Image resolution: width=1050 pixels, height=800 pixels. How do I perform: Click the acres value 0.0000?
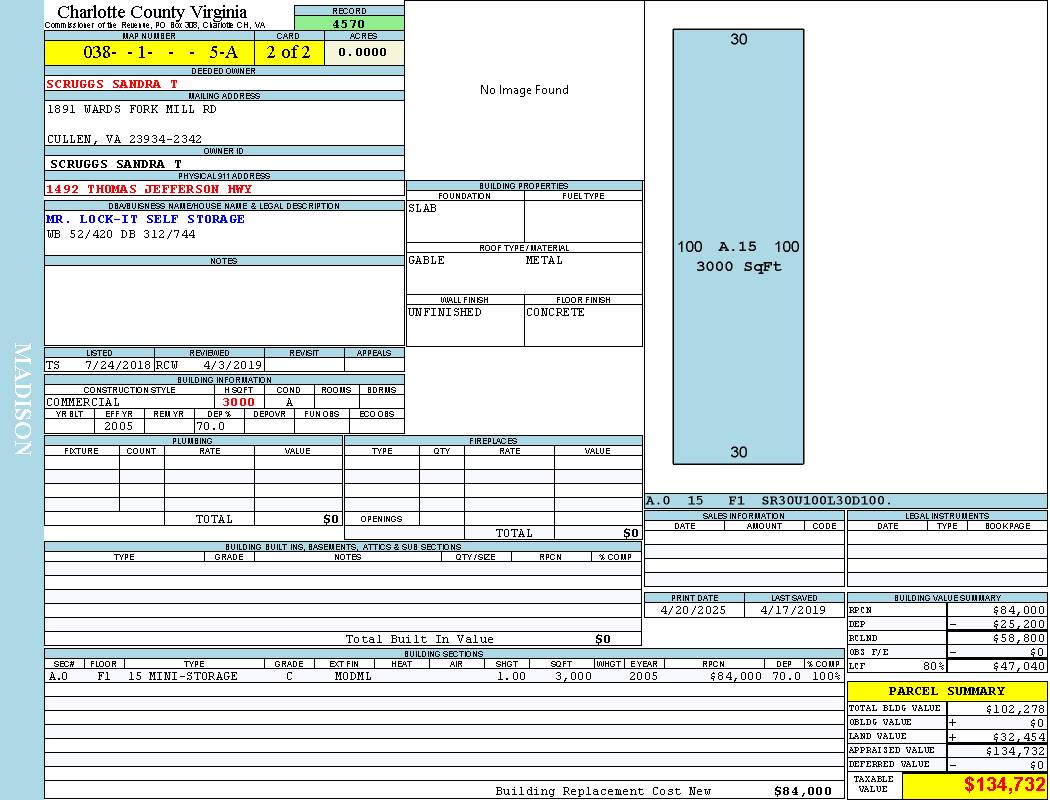tap(362, 52)
